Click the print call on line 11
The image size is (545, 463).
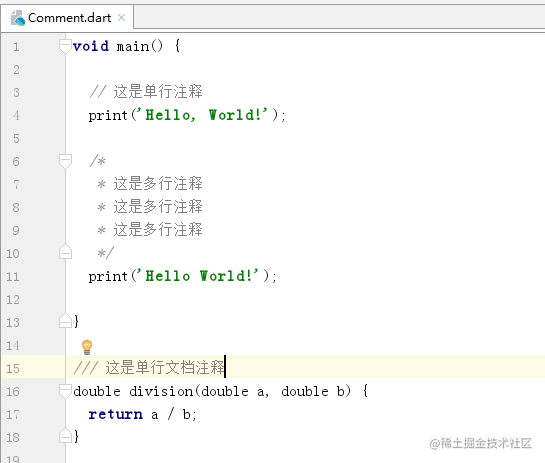tap(108, 277)
